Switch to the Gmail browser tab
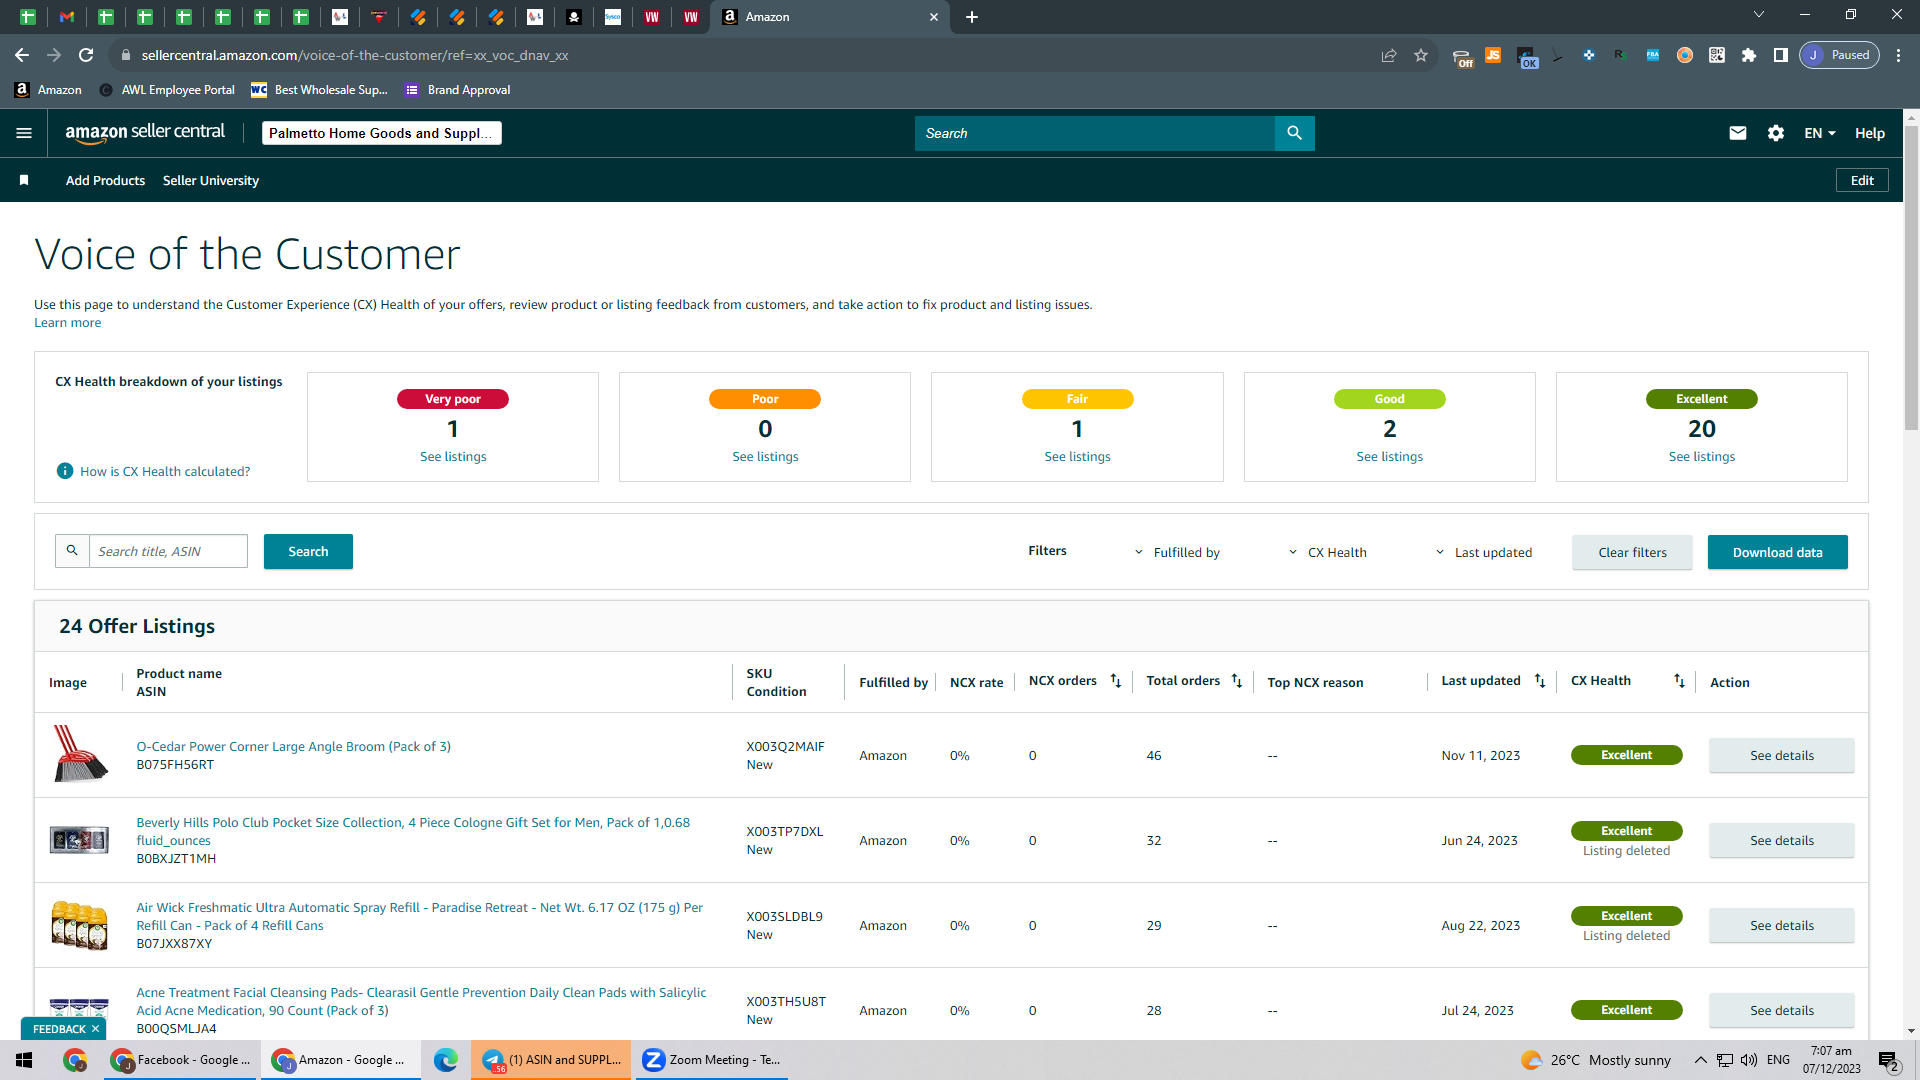Screen dimensions: 1920x1080 [x=66, y=17]
